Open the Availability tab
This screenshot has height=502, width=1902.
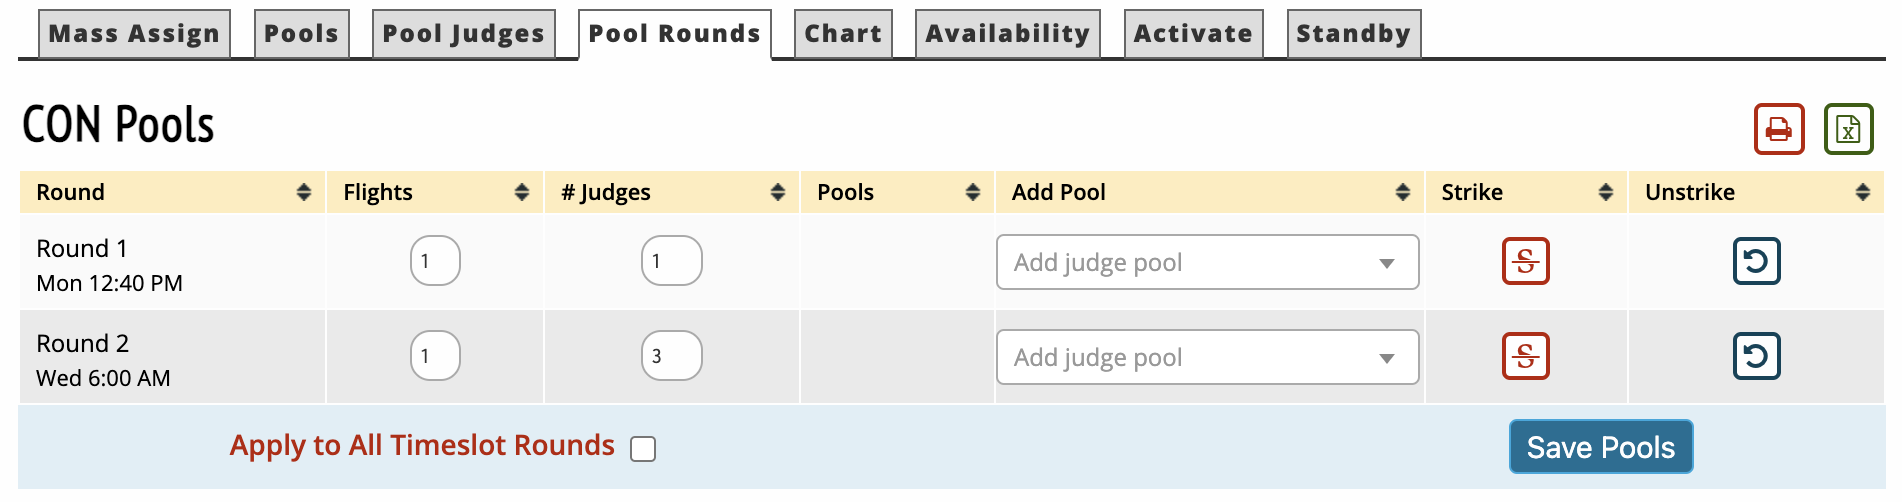[x=1007, y=34]
